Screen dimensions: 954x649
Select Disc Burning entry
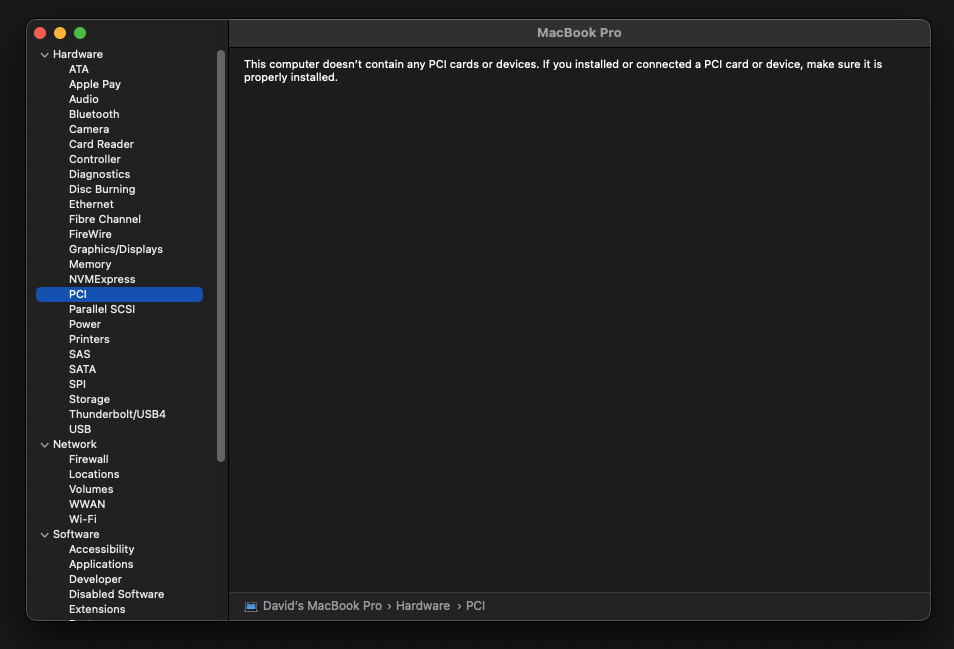pyautogui.click(x=102, y=189)
